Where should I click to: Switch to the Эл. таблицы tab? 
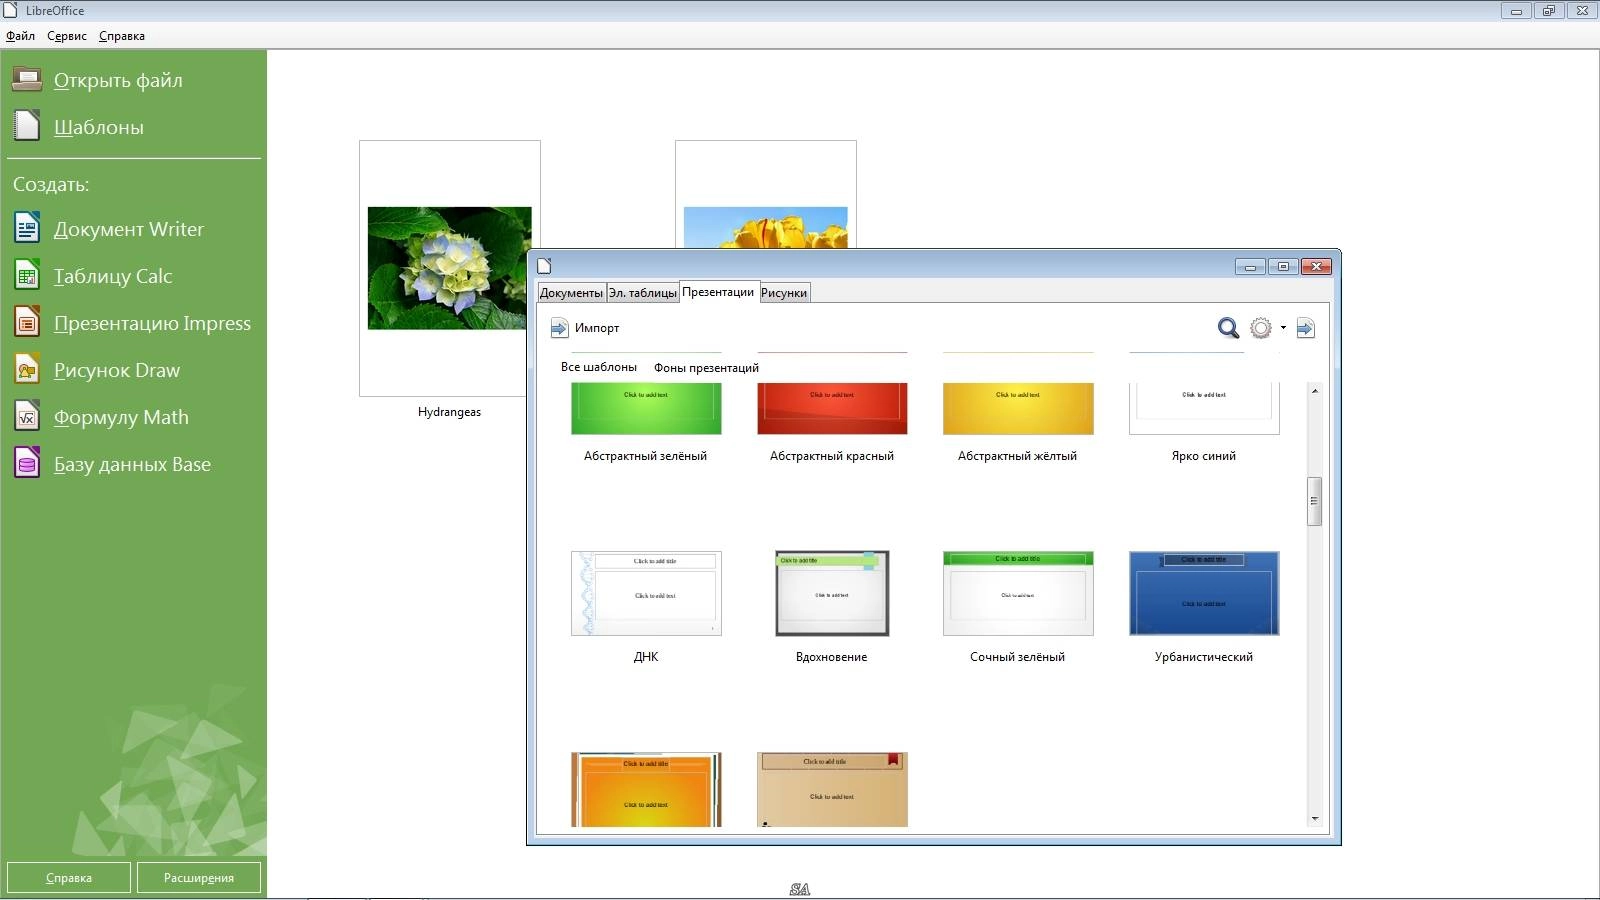(642, 293)
